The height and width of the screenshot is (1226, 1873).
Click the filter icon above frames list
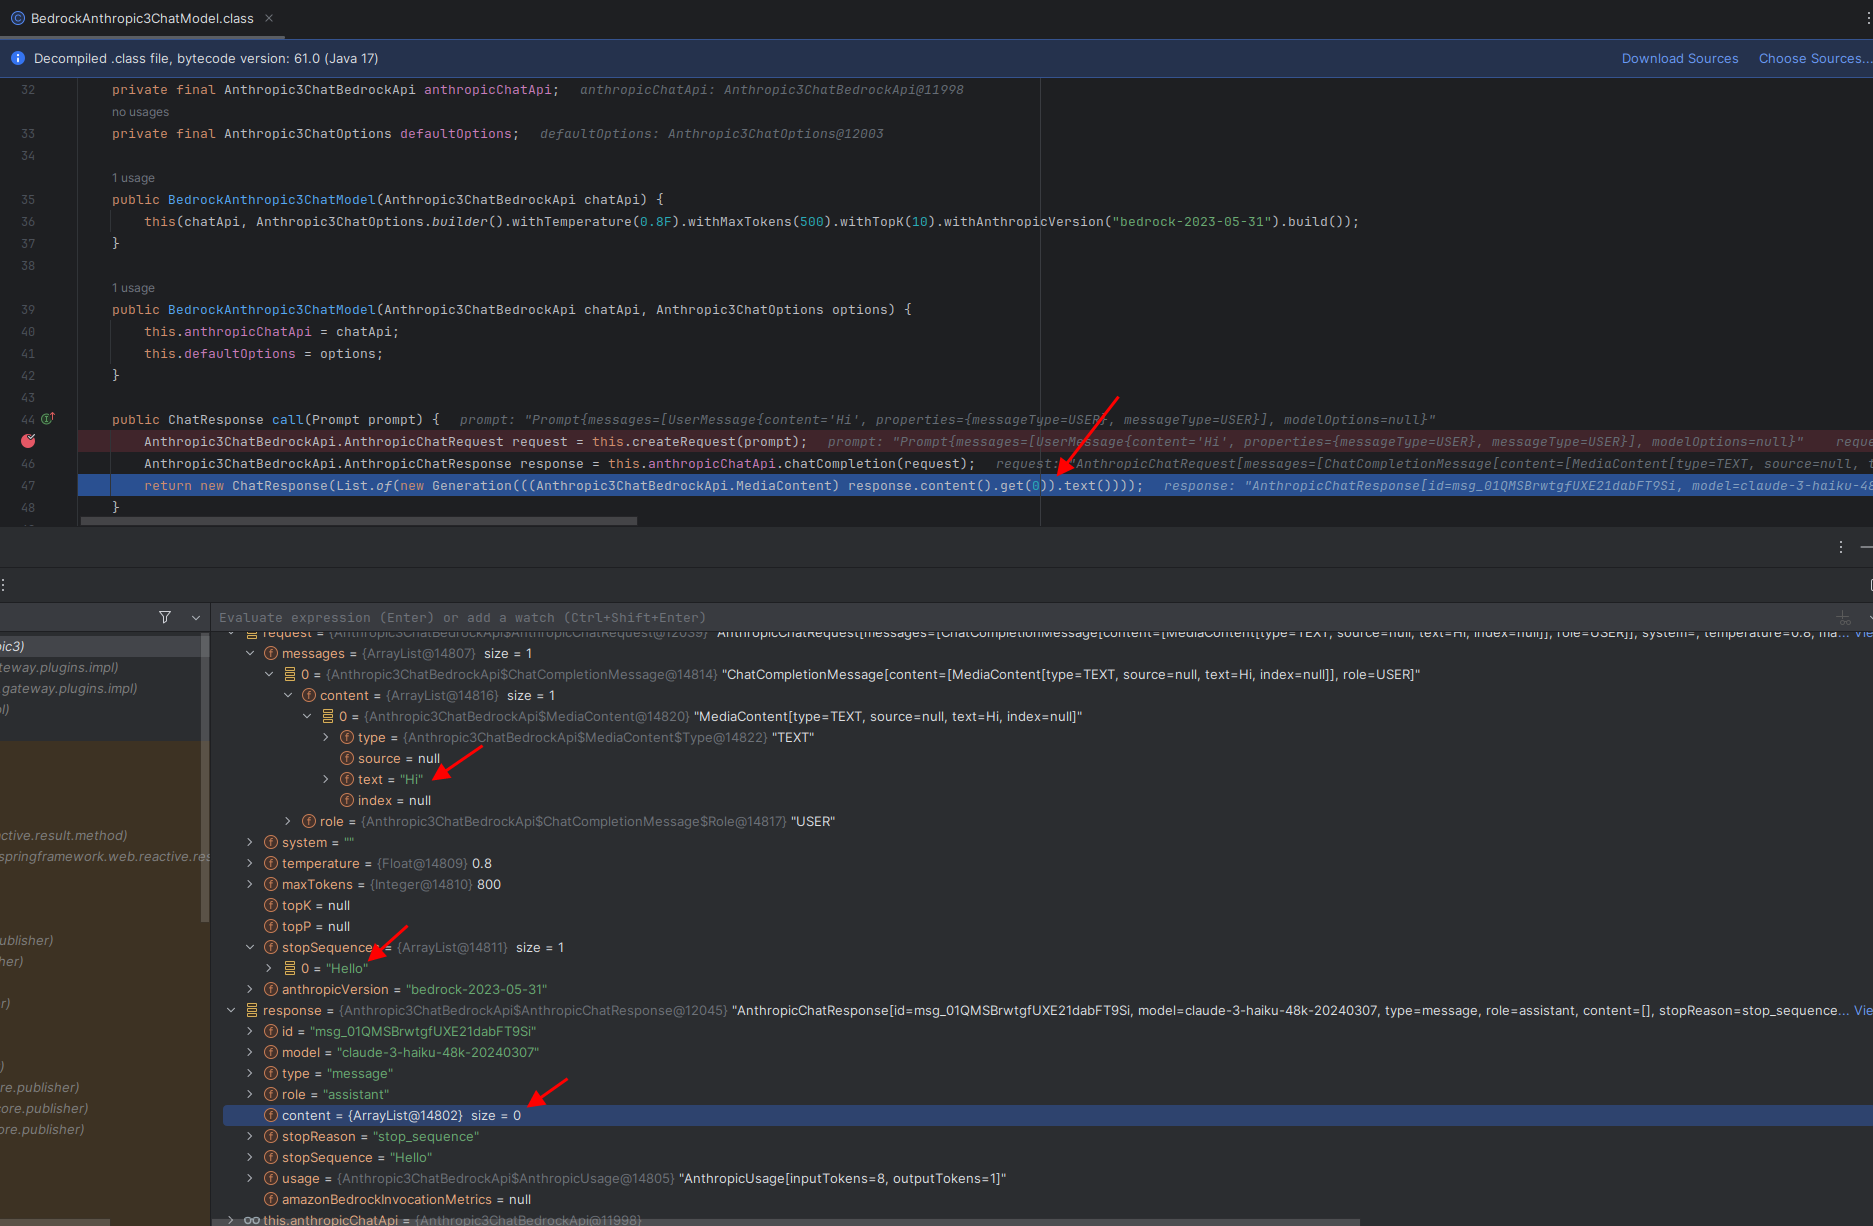click(164, 617)
